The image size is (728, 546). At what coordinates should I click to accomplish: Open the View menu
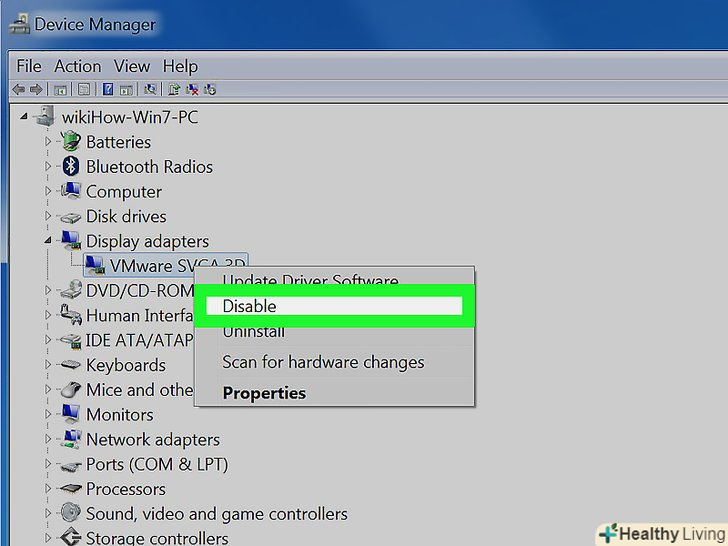132,66
